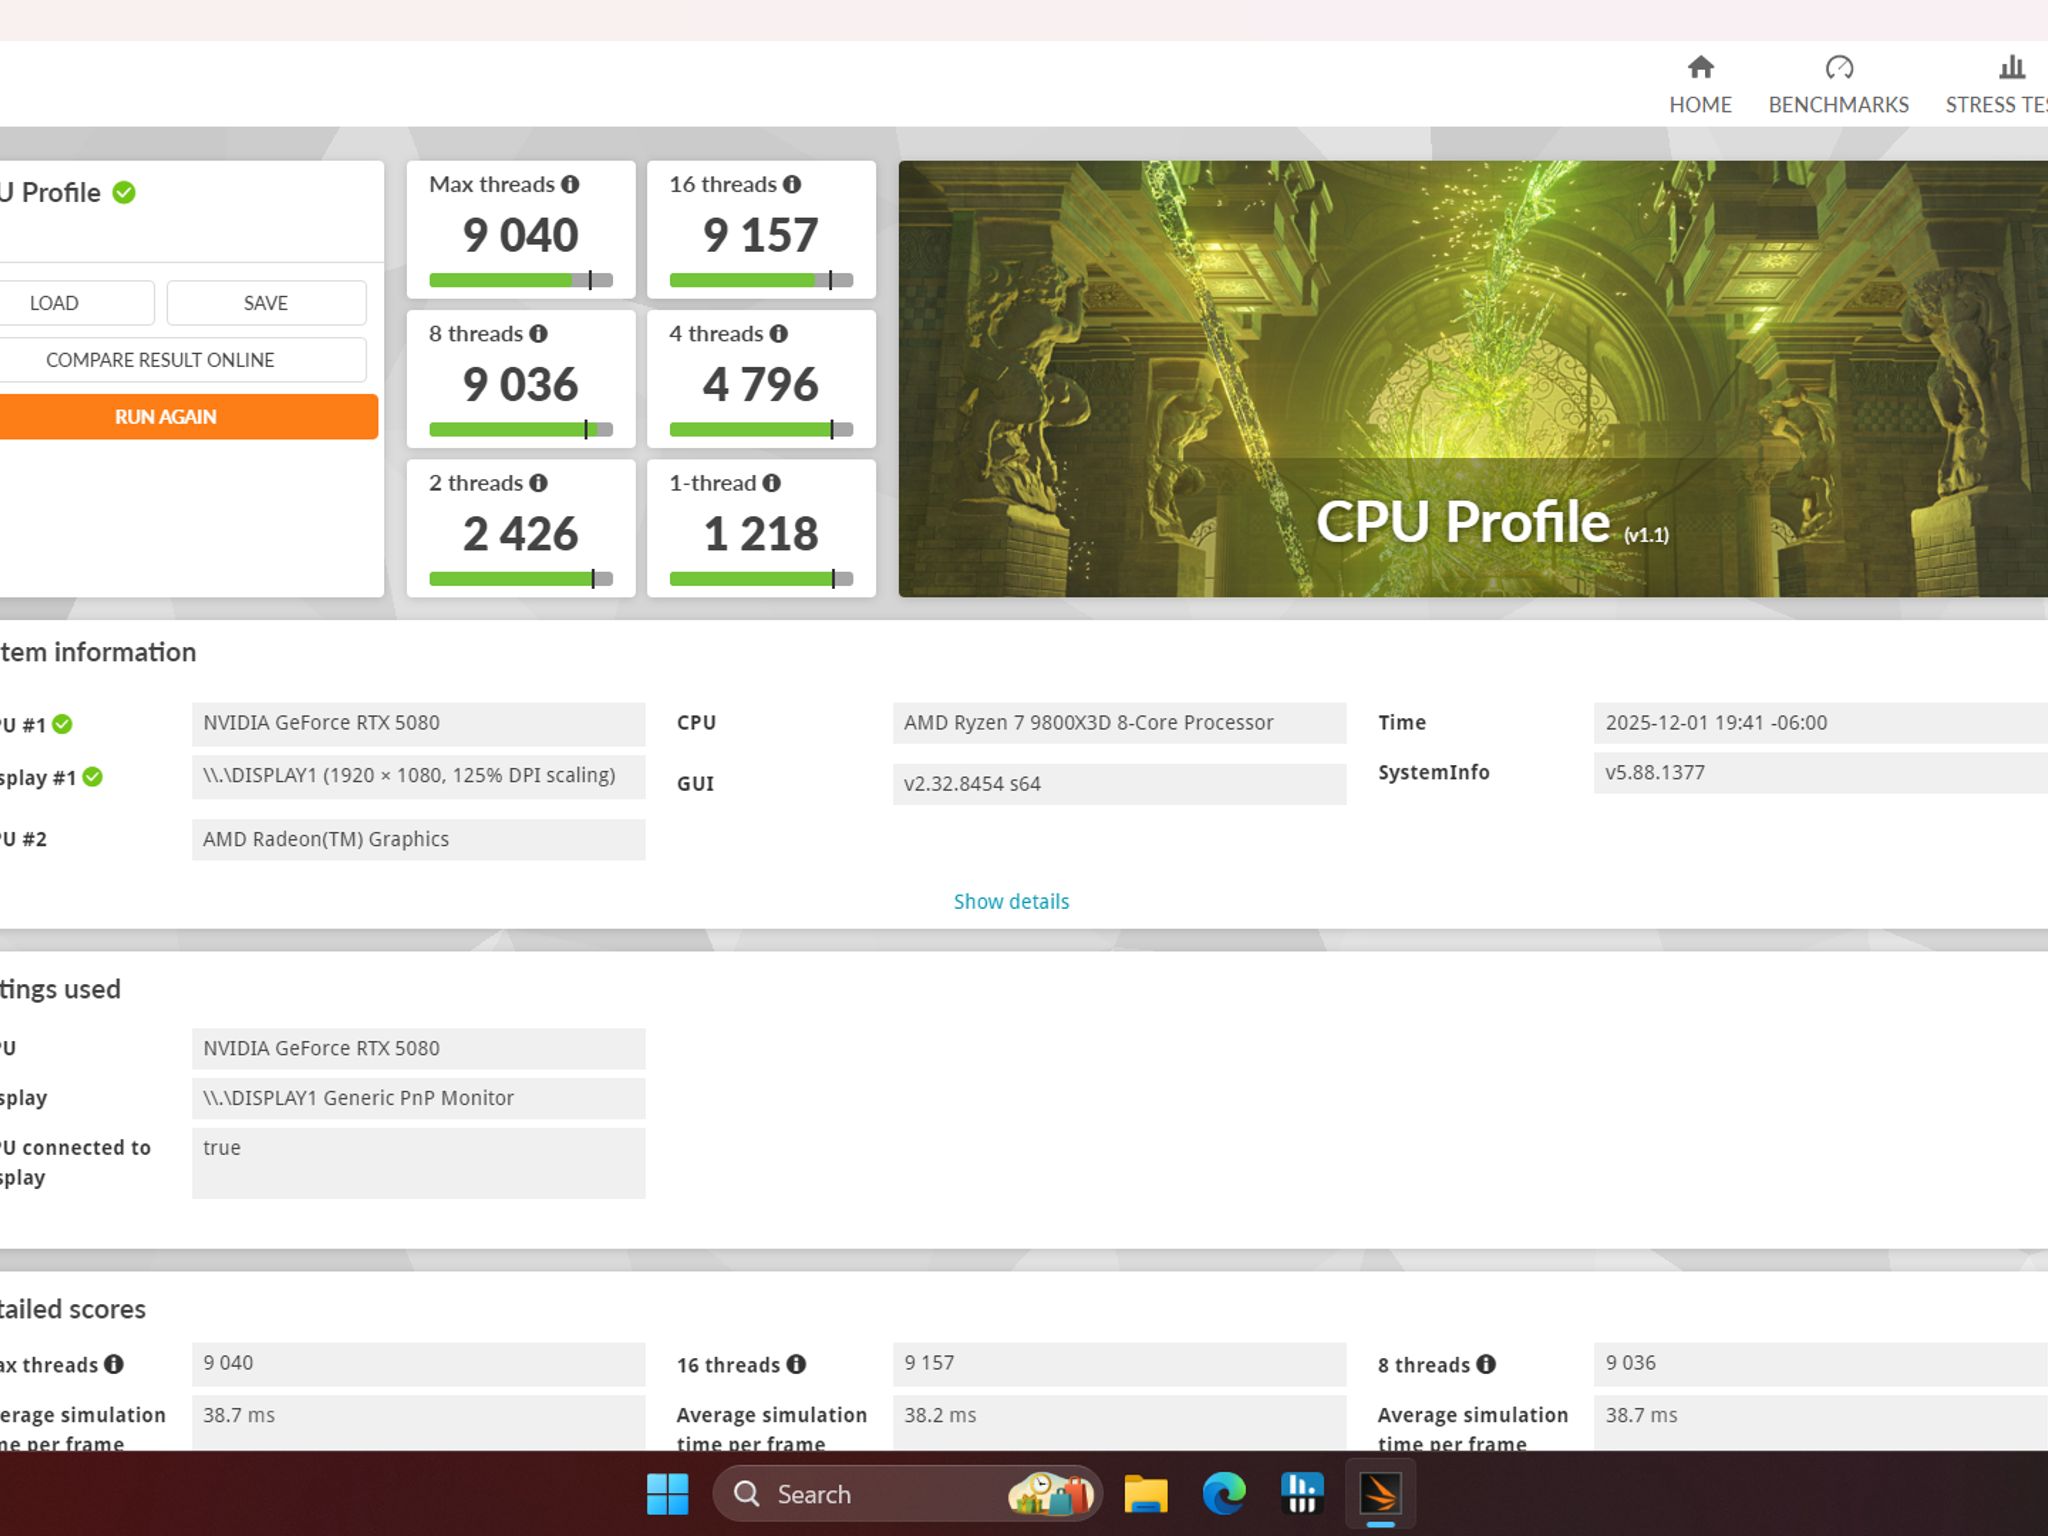Open File Explorer from the taskbar
Image resolution: width=2048 pixels, height=1536 pixels.
[1146, 1494]
